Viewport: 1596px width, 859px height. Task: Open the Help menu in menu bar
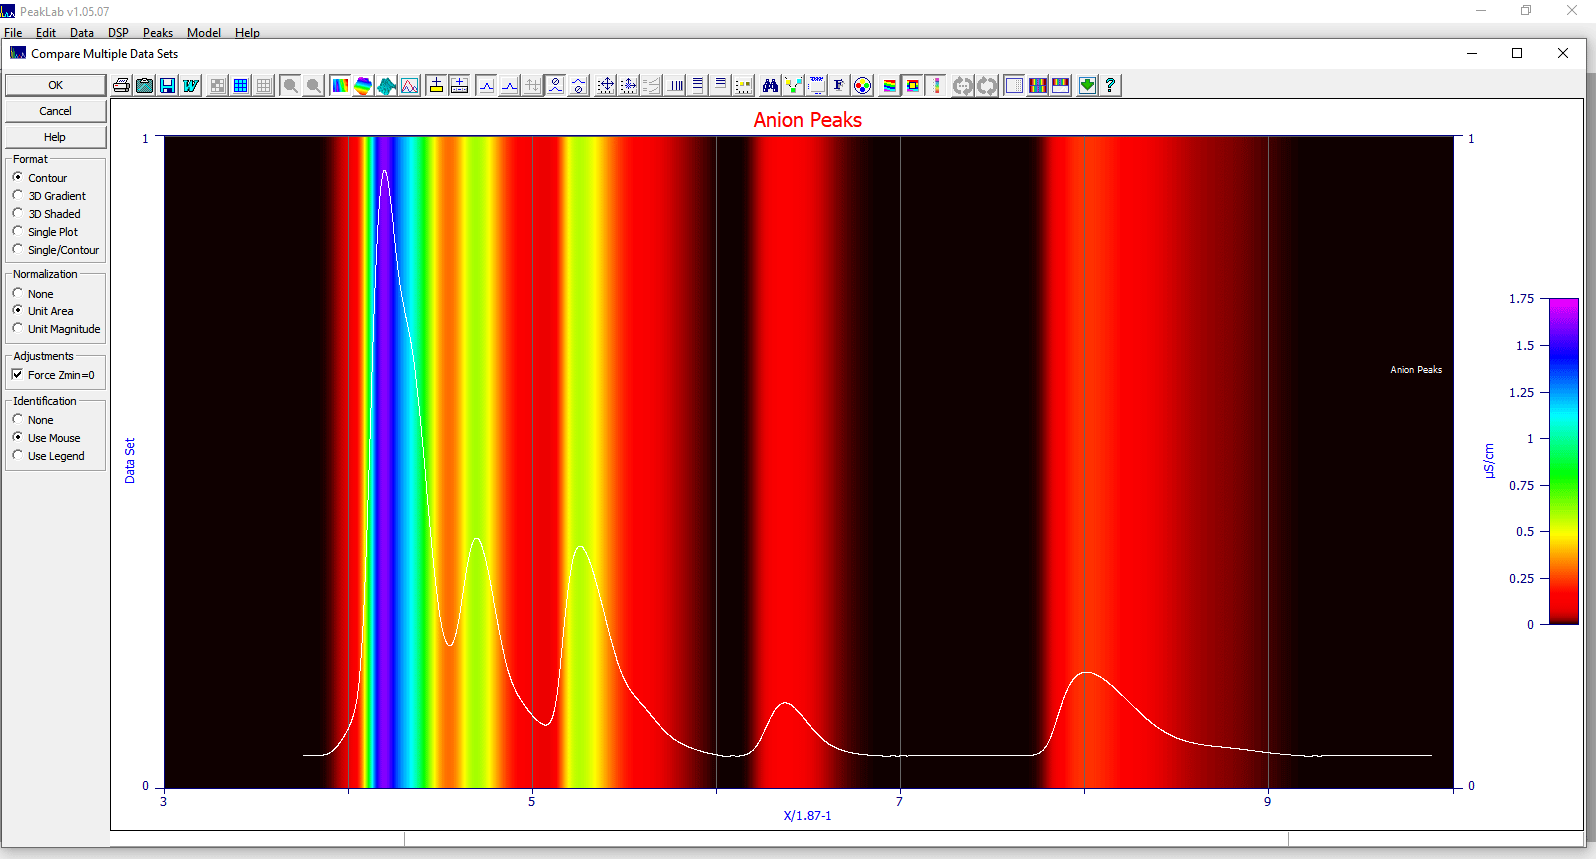pos(247,33)
